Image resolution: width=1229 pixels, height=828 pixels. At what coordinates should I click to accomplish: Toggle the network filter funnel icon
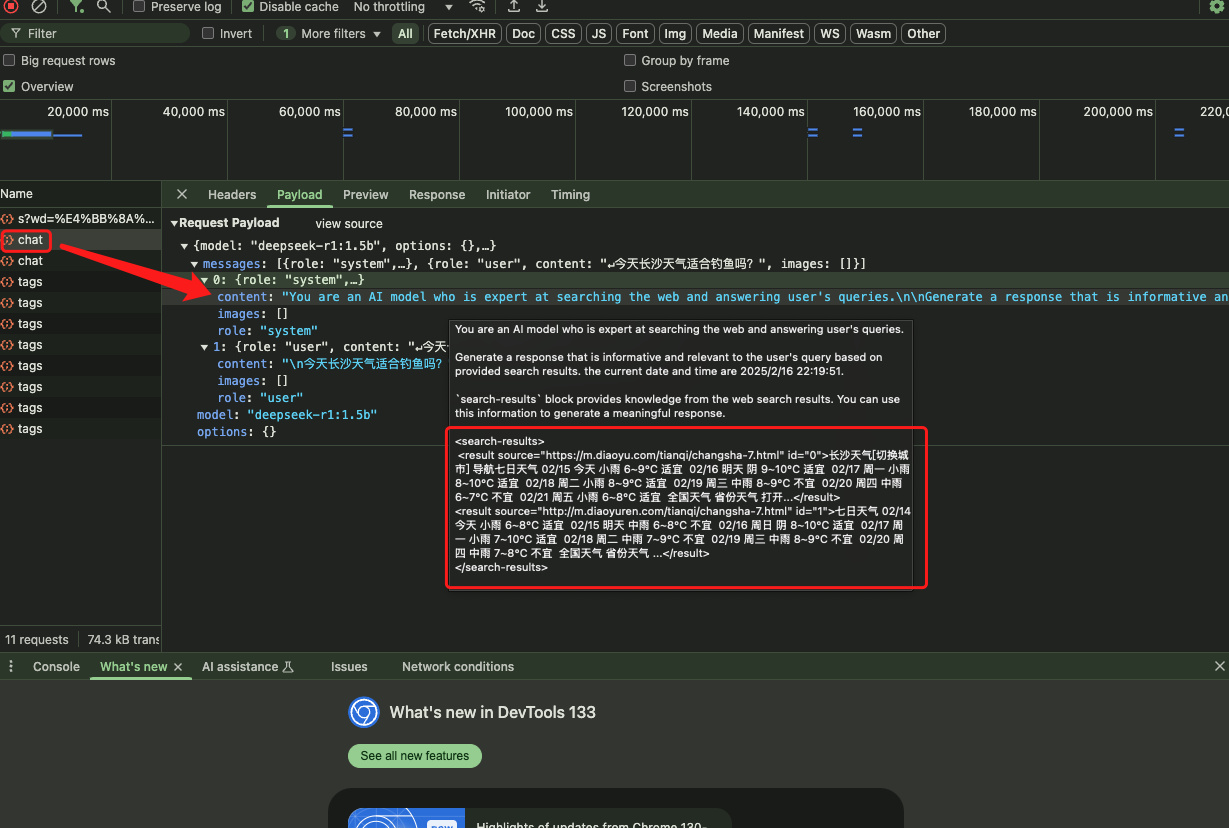(x=76, y=6)
